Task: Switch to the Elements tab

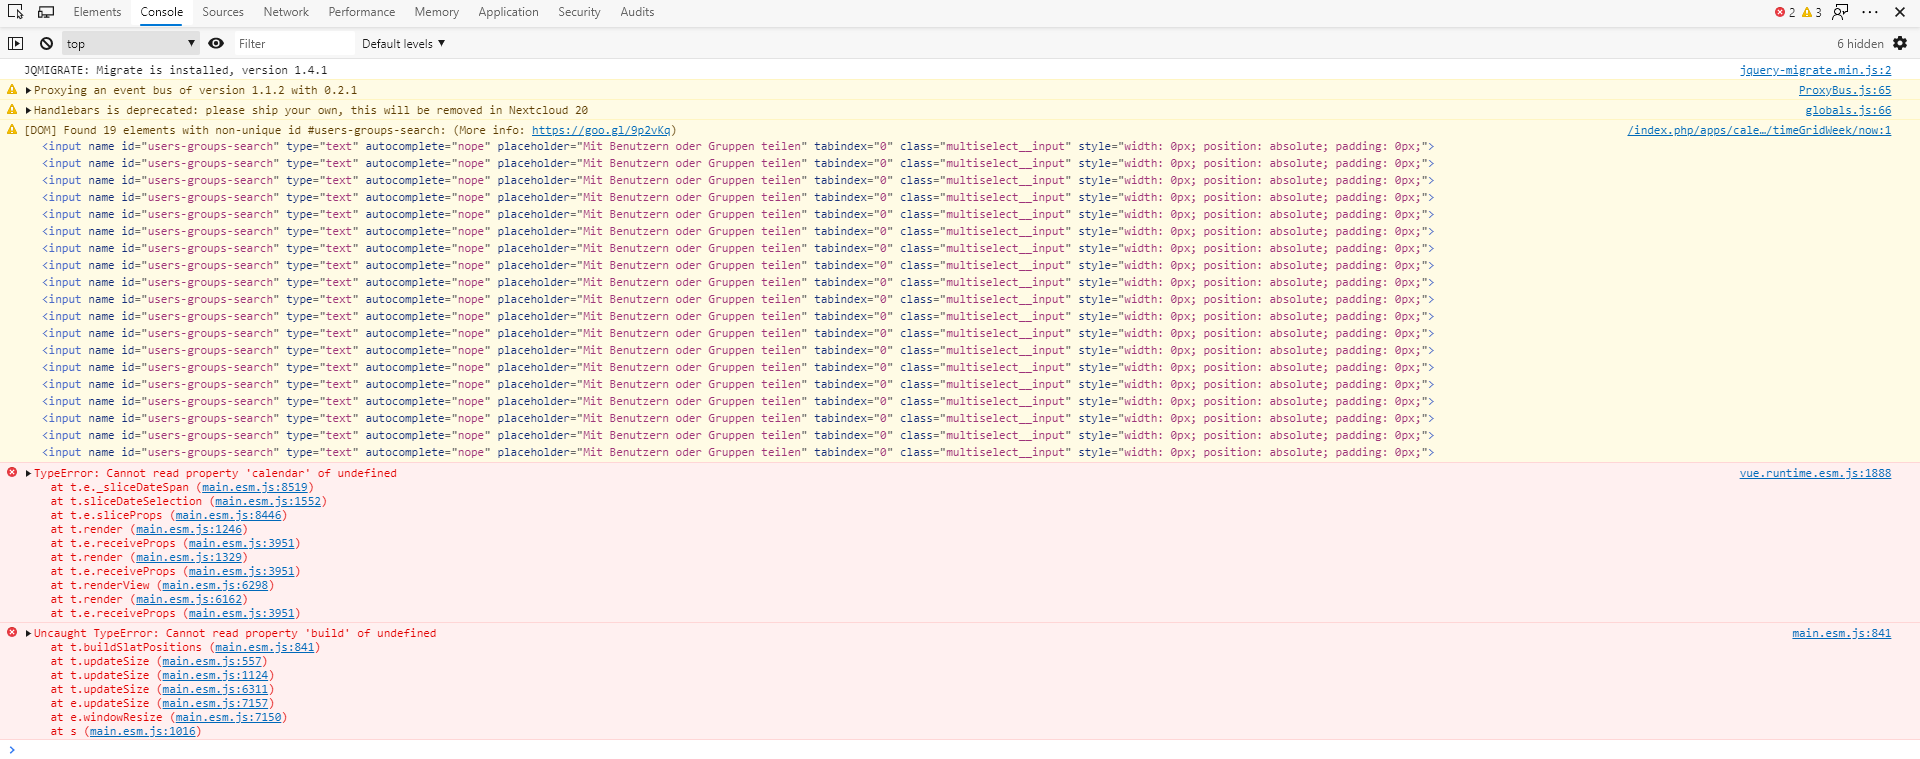Action: (x=97, y=12)
